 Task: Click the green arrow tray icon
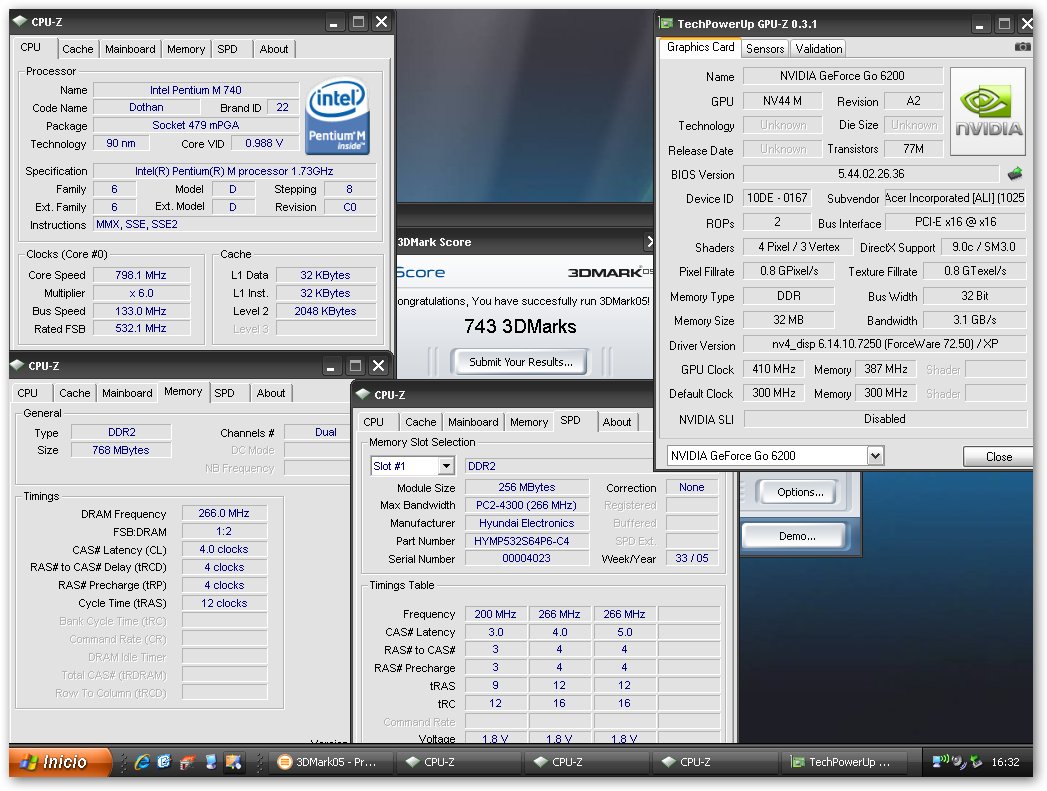click(976, 762)
